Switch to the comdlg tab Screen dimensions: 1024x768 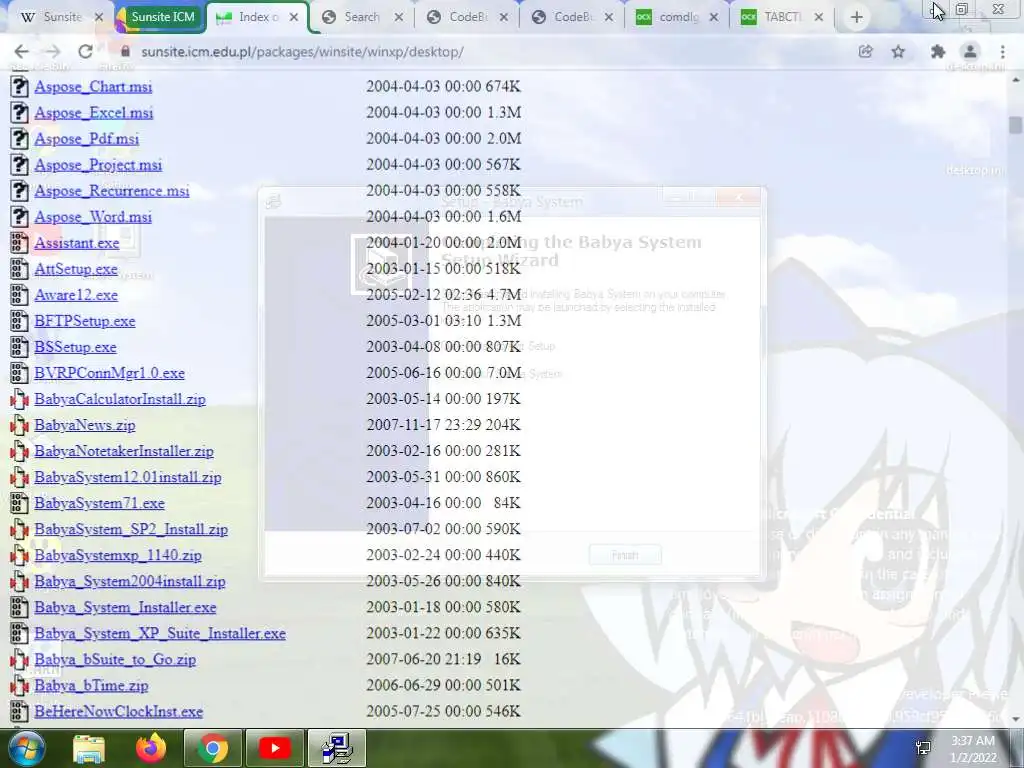coord(677,17)
